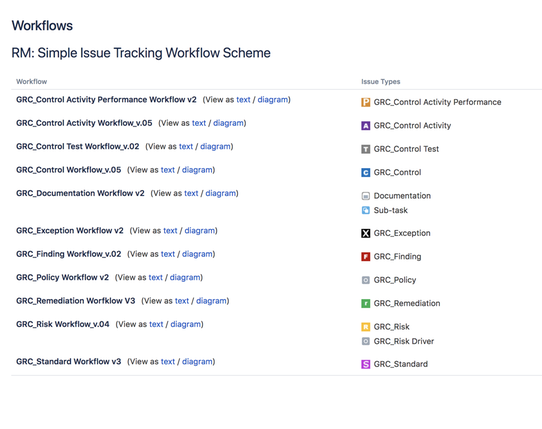Click the Documentation issue type icon
542x429 pixels.
(x=365, y=196)
